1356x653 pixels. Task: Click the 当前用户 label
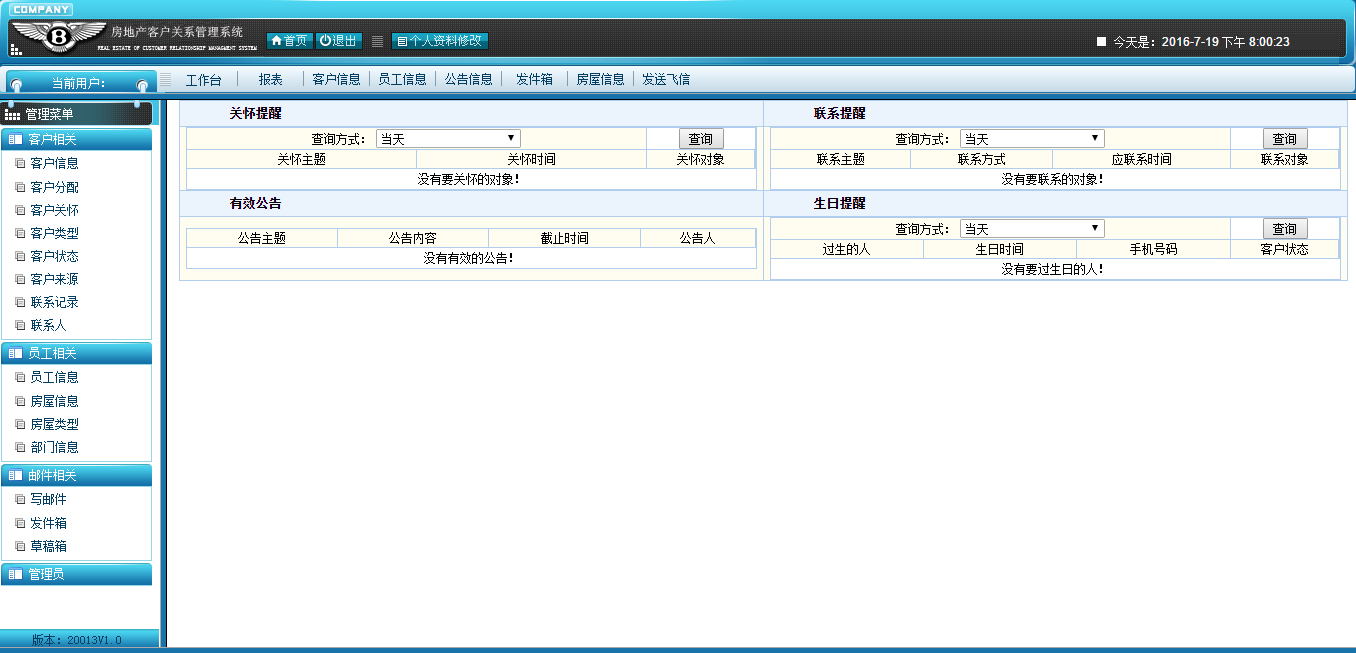pyautogui.click(x=80, y=83)
